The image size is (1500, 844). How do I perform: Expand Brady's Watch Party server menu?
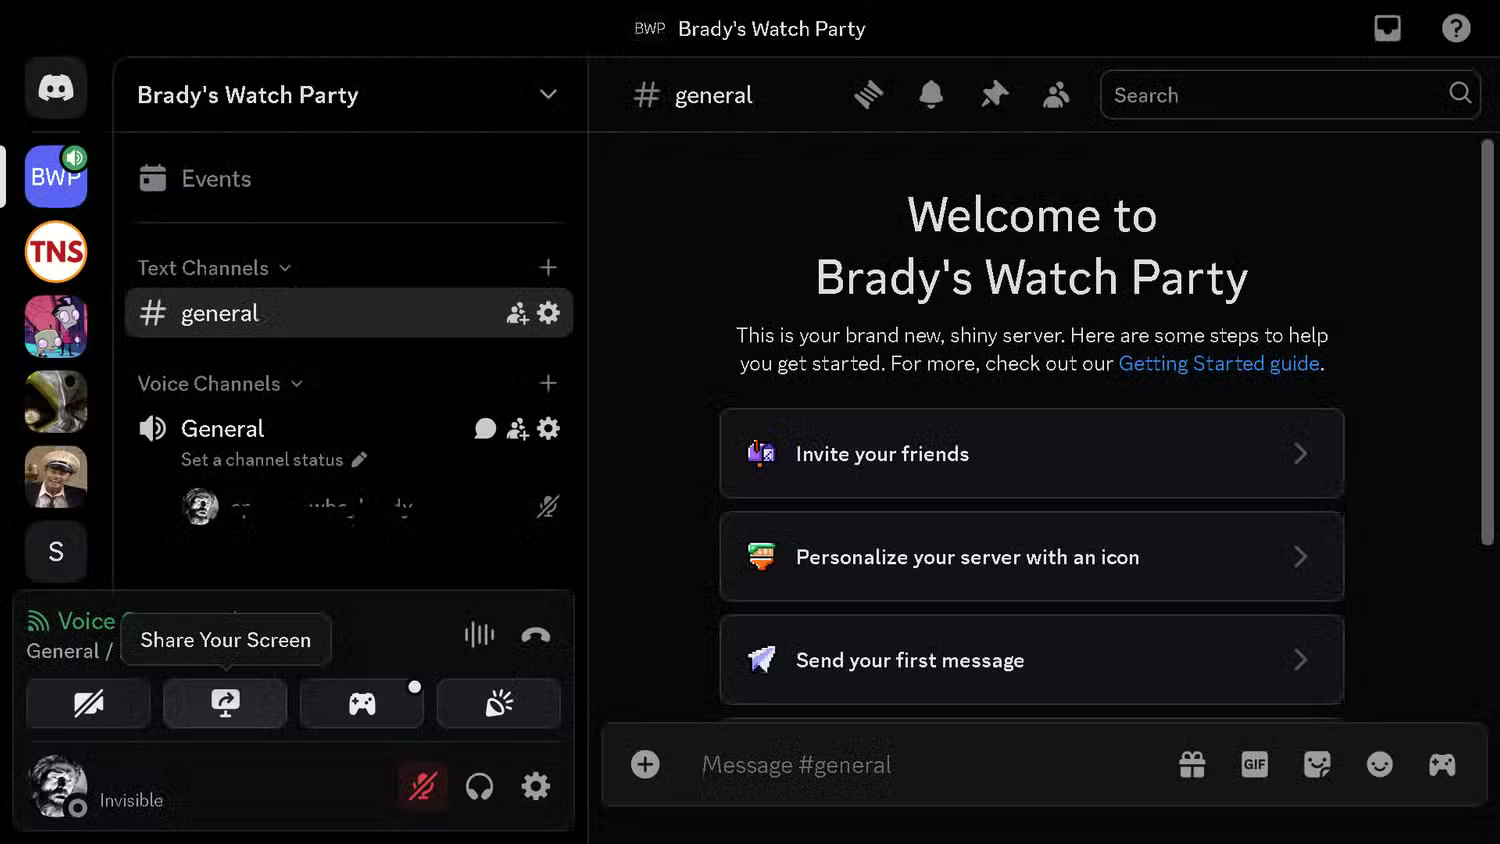pos(548,95)
